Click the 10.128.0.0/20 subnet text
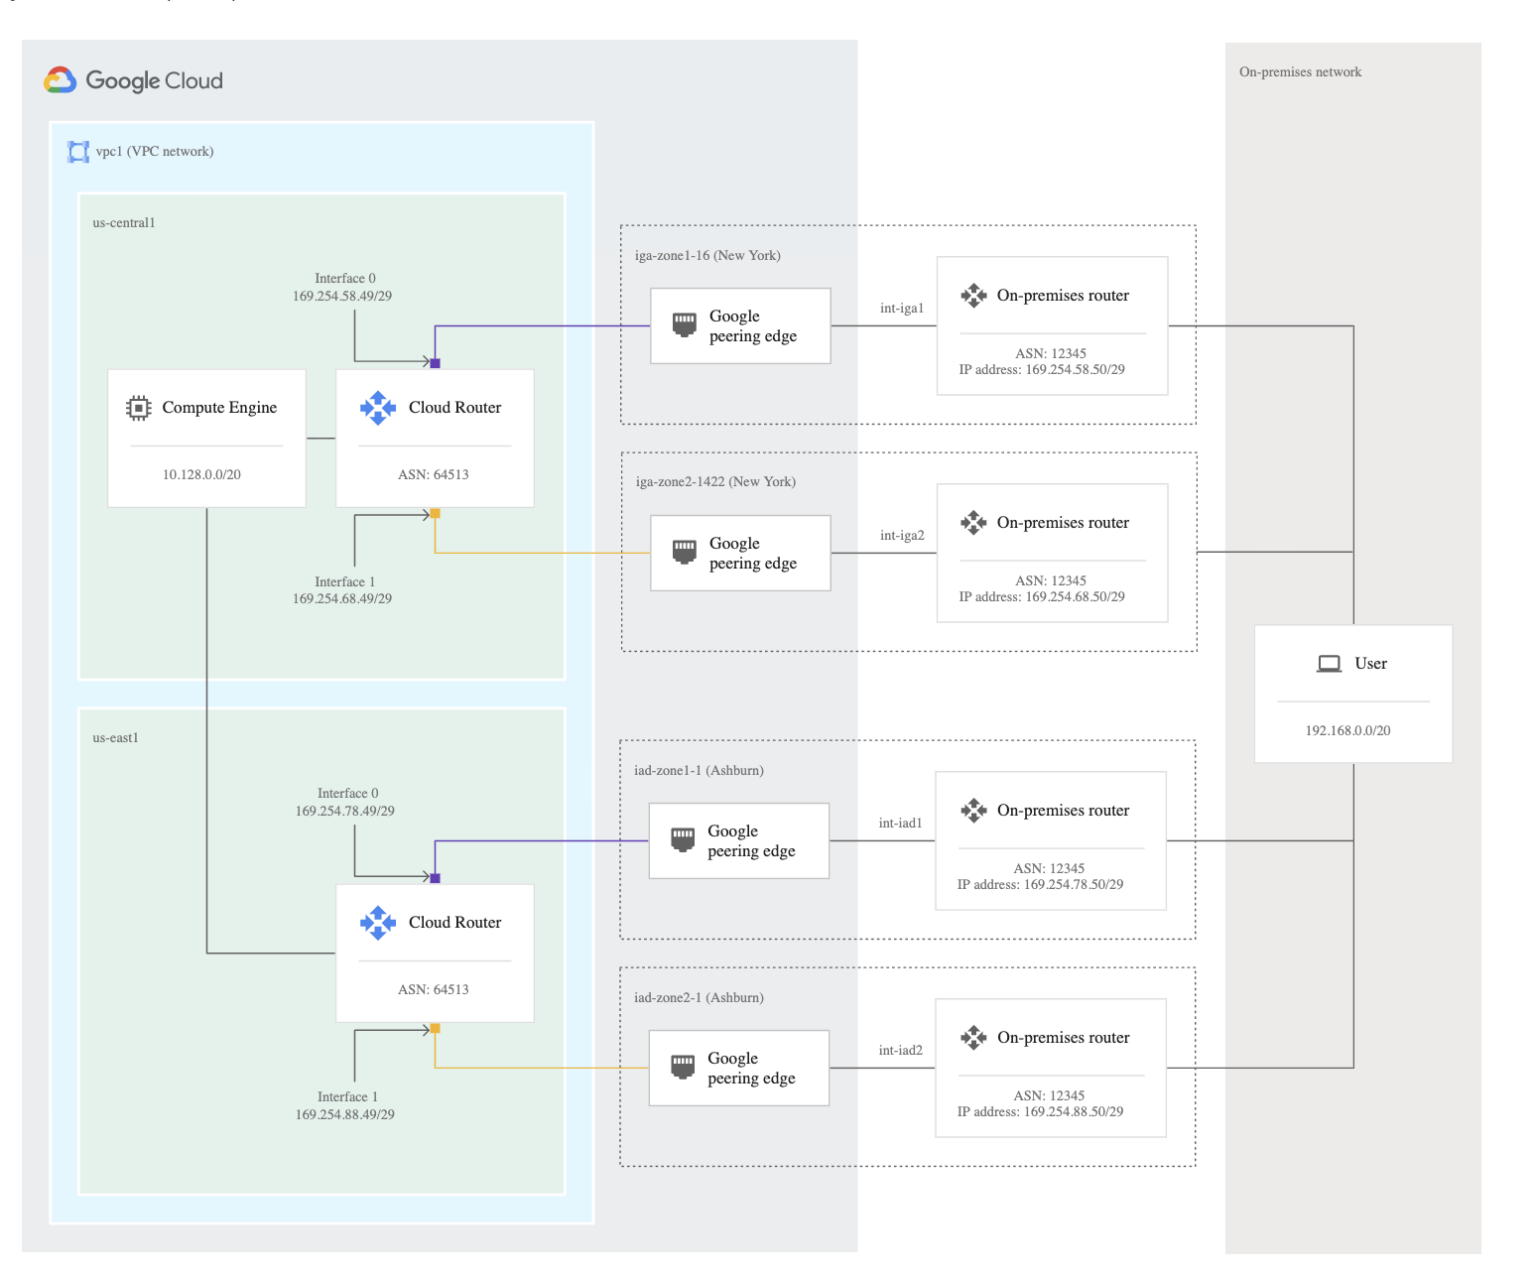Screen dimensions: 1536x1274 click(202, 475)
